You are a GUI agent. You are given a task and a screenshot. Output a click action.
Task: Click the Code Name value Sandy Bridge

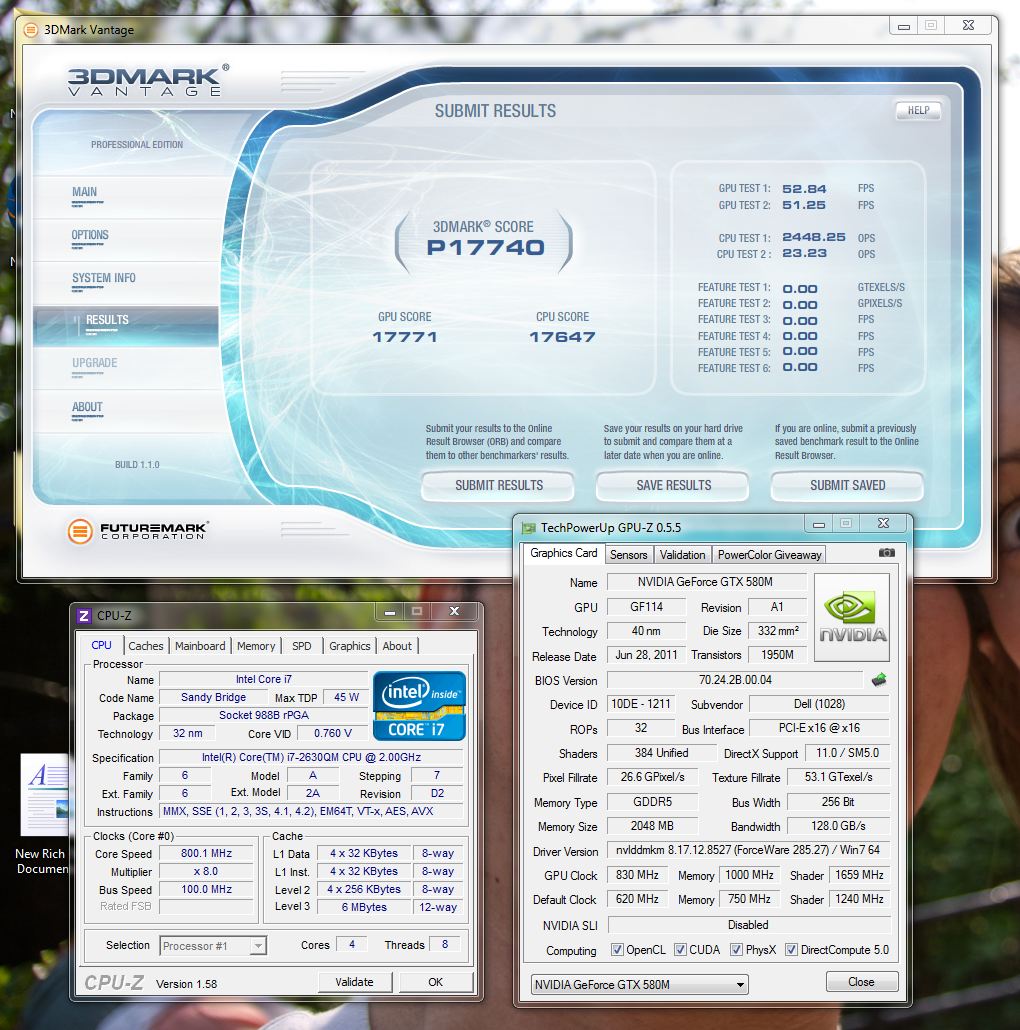pyautogui.click(x=213, y=697)
